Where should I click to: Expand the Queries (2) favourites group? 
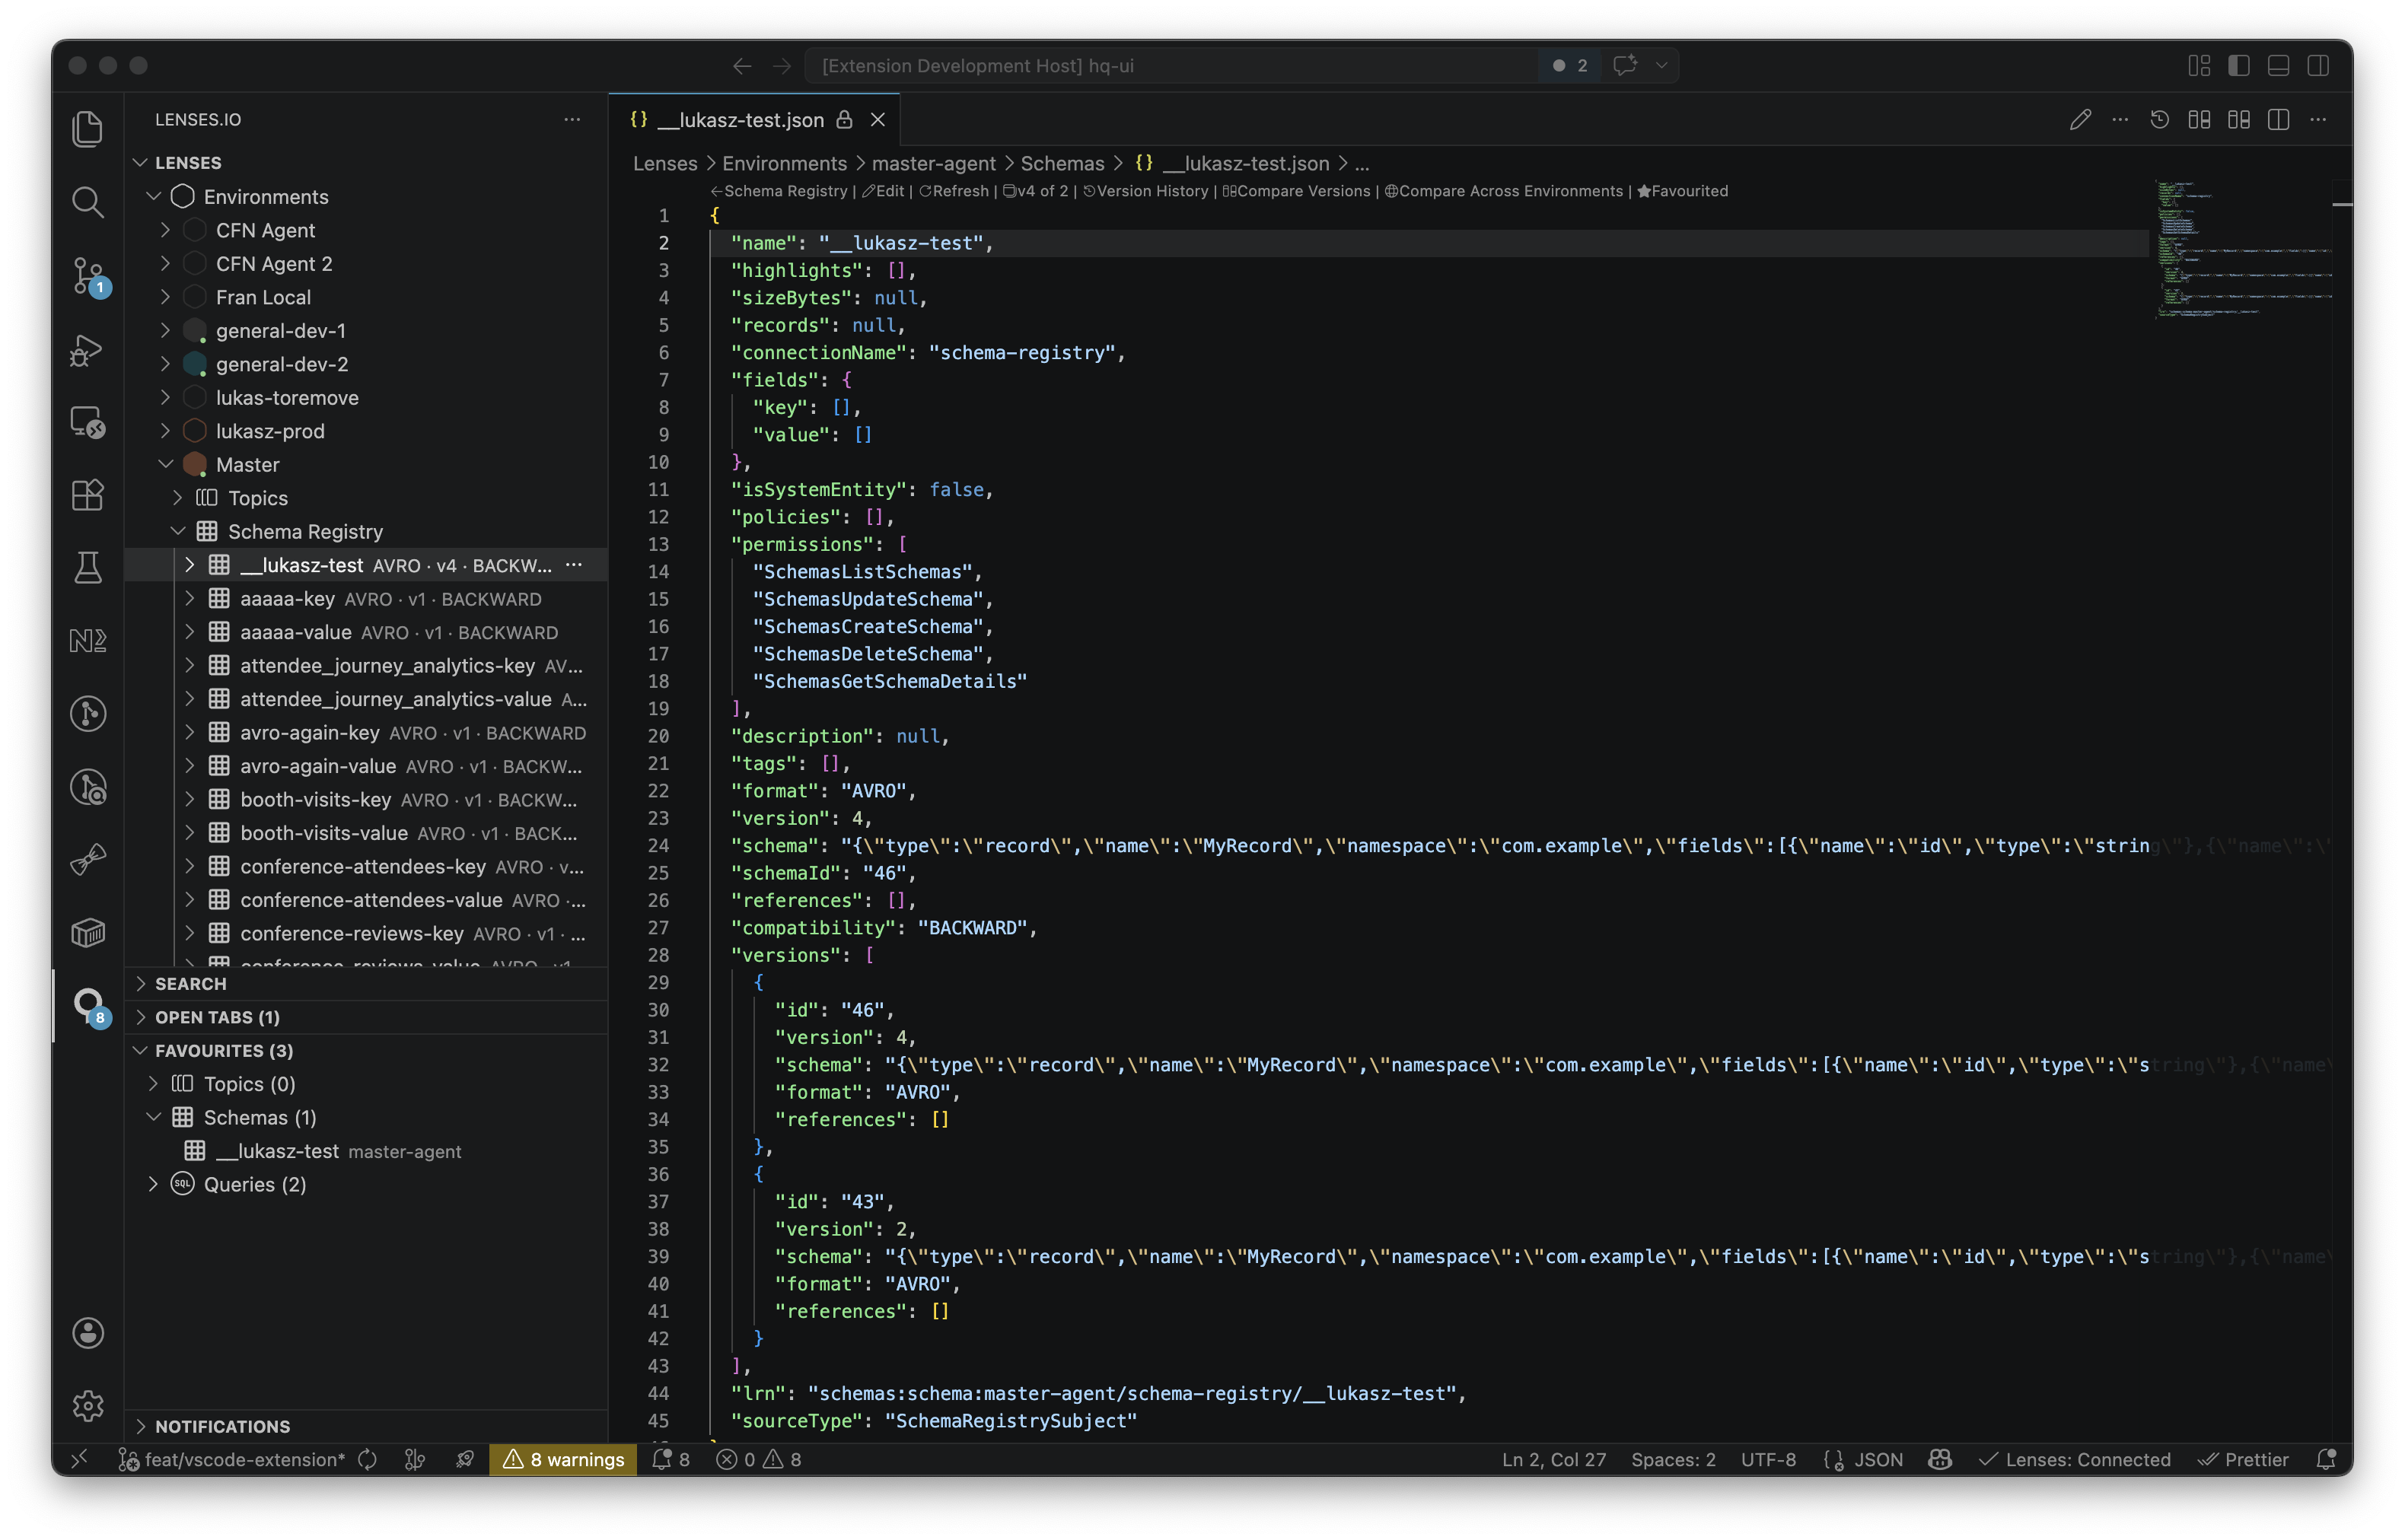[x=153, y=1184]
